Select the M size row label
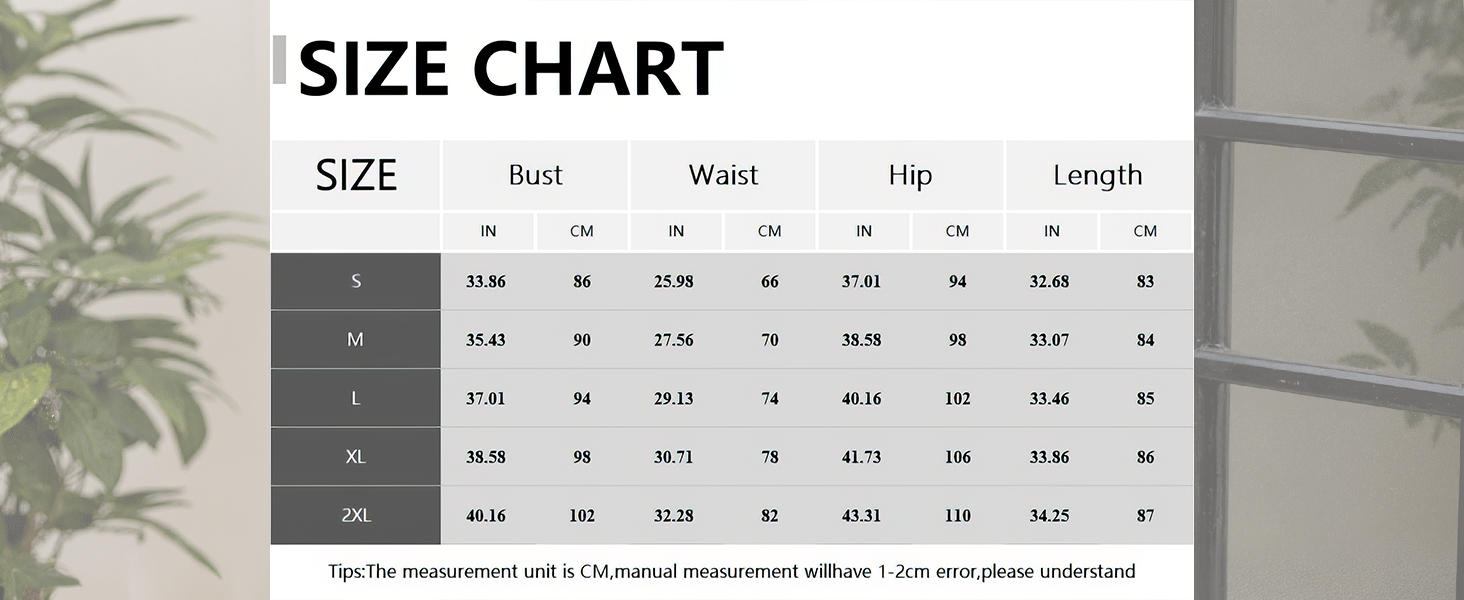Screen dimensions: 1464x600 (356, 340)
